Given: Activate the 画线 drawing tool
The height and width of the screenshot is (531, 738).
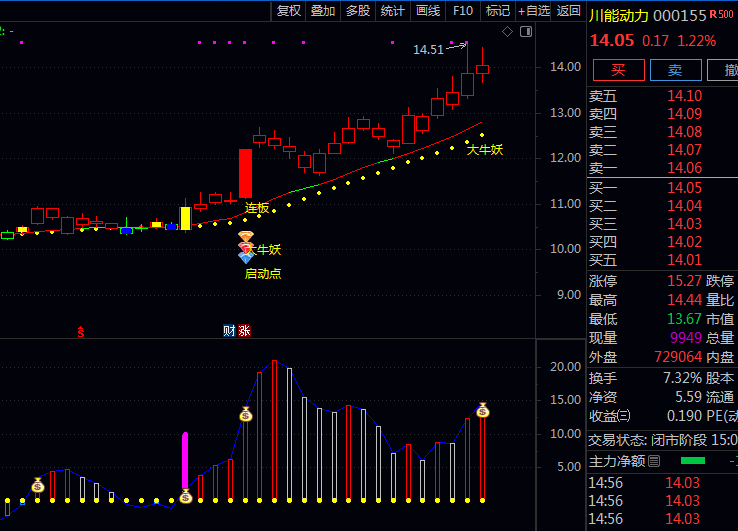Looking at the screenshot, I should click(428, 11).
